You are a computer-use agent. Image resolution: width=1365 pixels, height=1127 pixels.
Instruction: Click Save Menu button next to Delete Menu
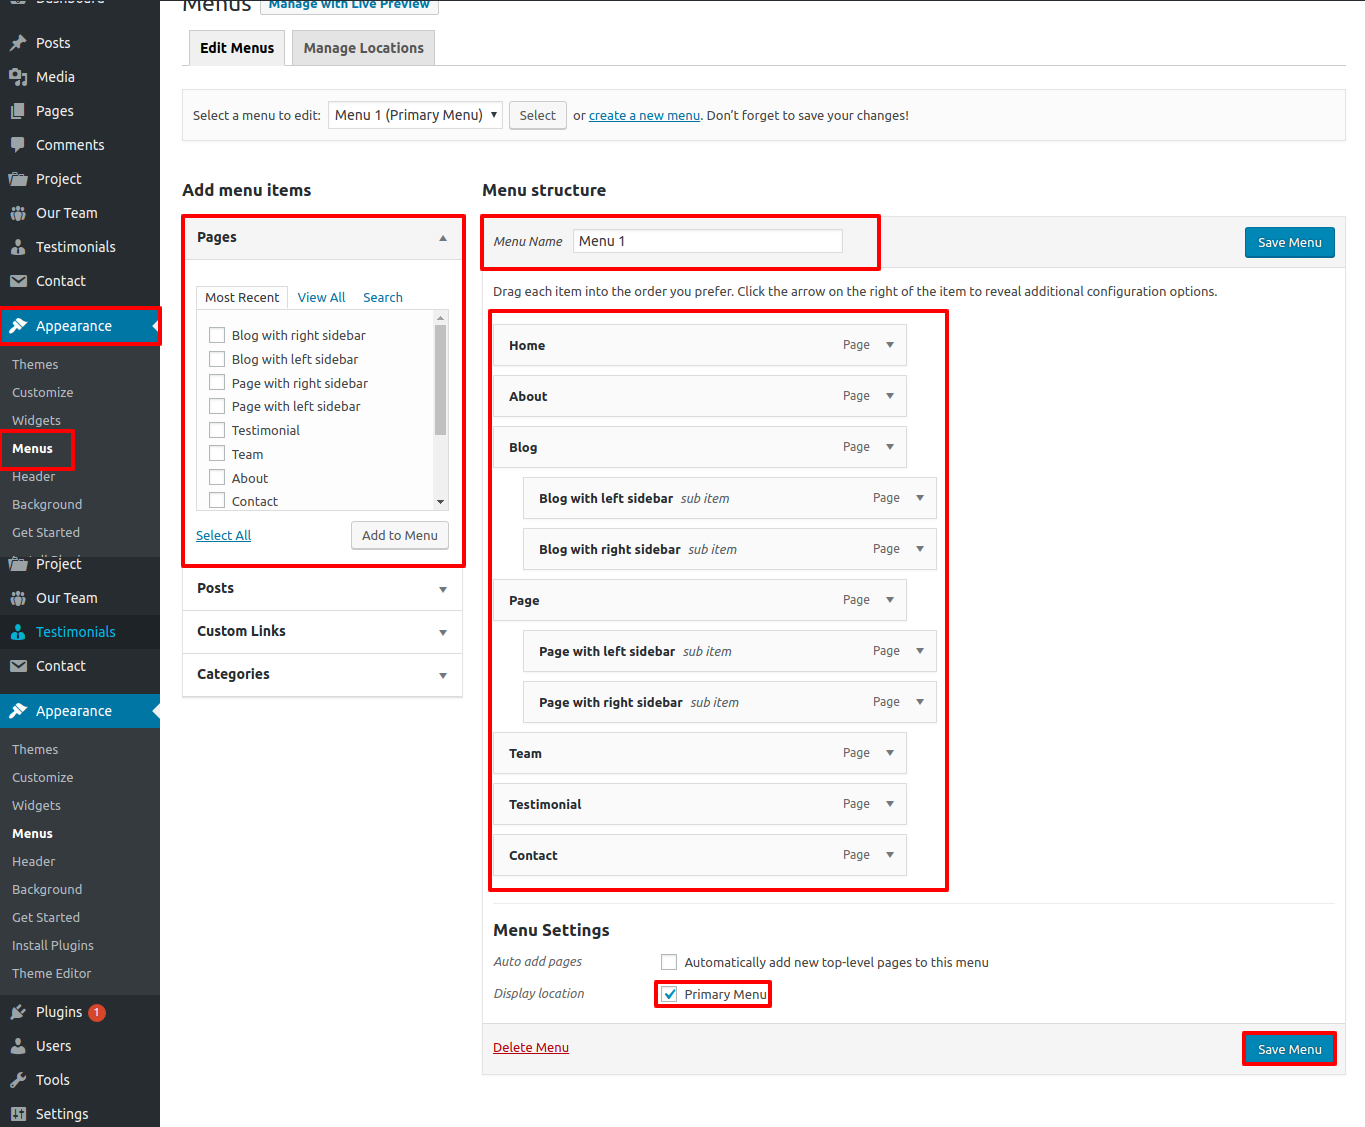(x=1290, y=1049)
